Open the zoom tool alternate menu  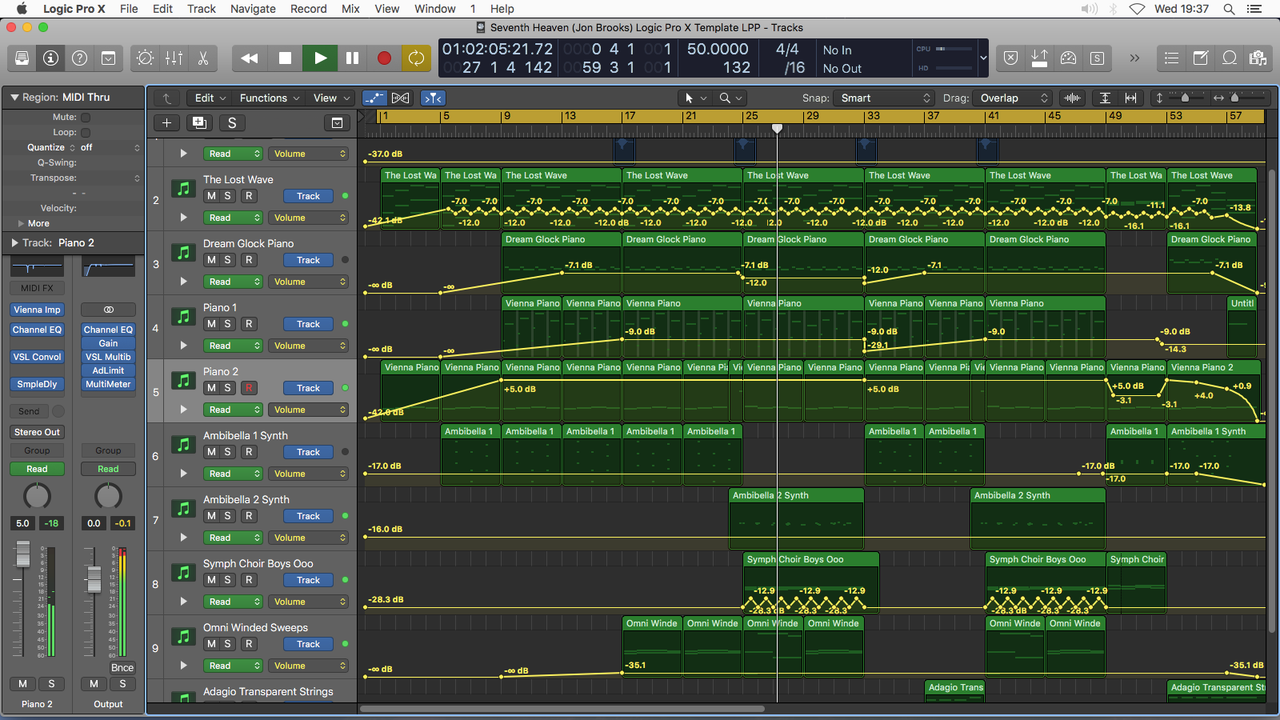point(731,98)
